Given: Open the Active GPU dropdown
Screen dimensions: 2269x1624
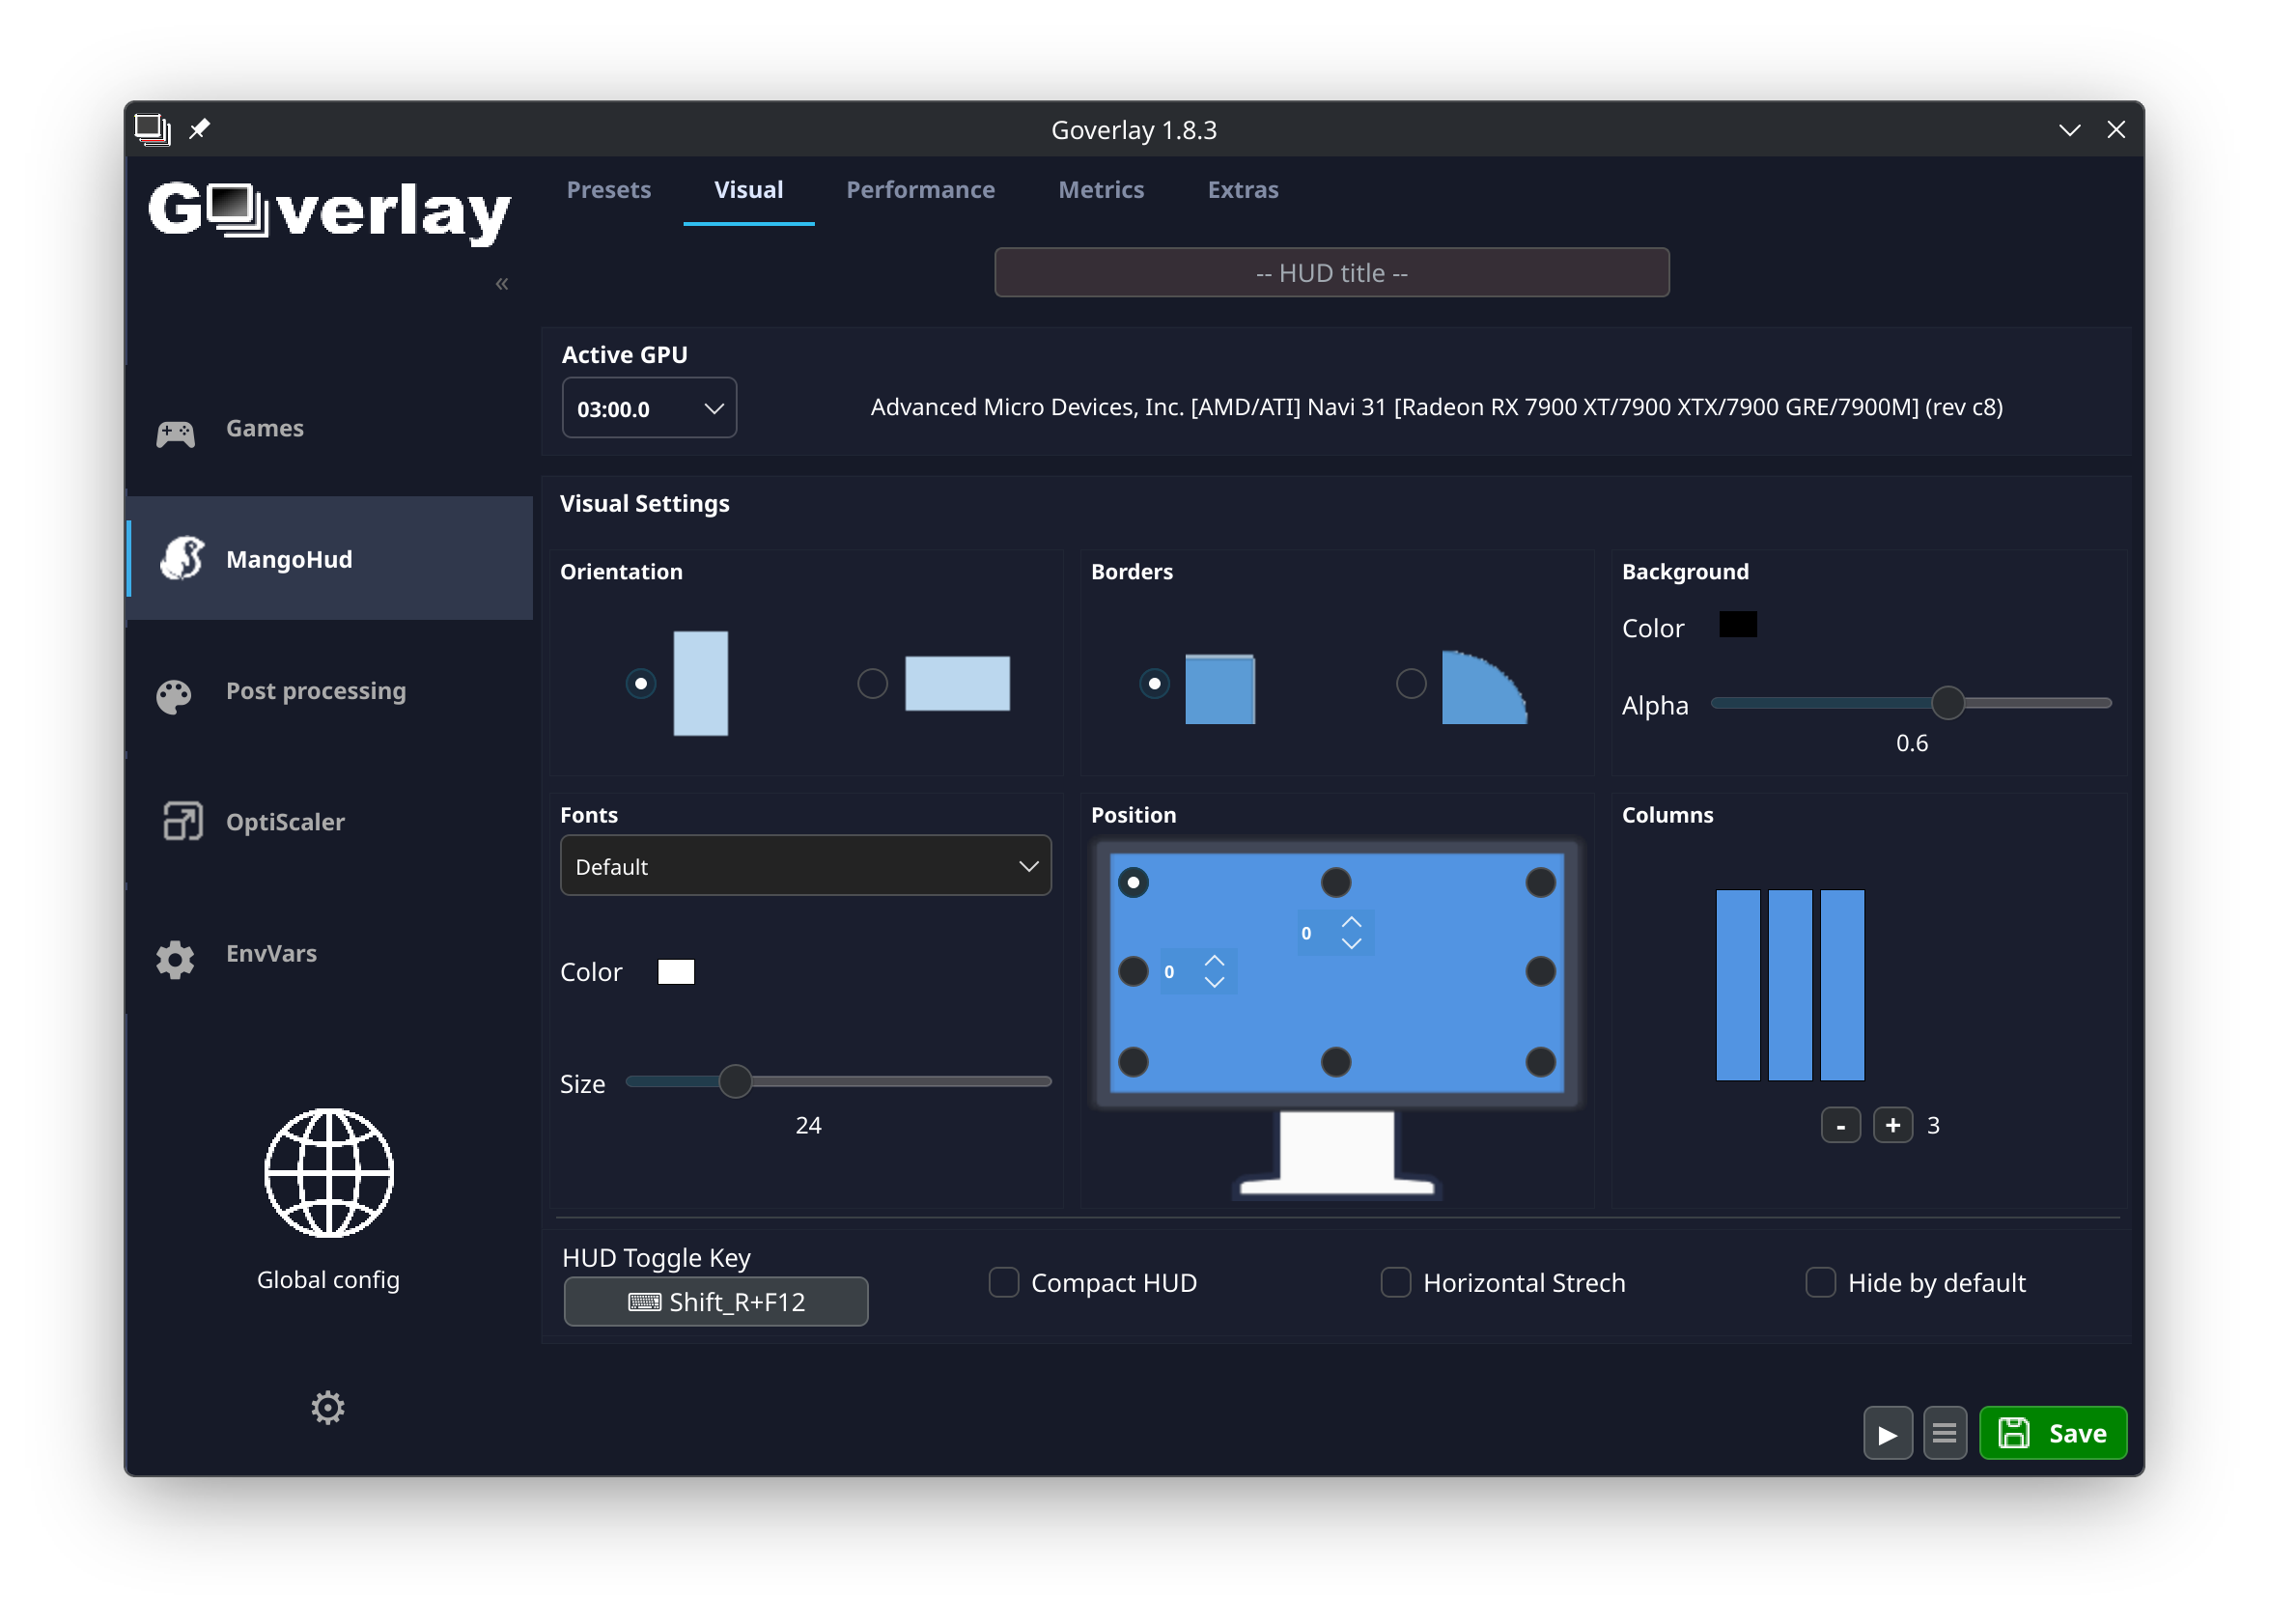Looking at the screenshot, I should pyautogui.click(x=649, y=408).
